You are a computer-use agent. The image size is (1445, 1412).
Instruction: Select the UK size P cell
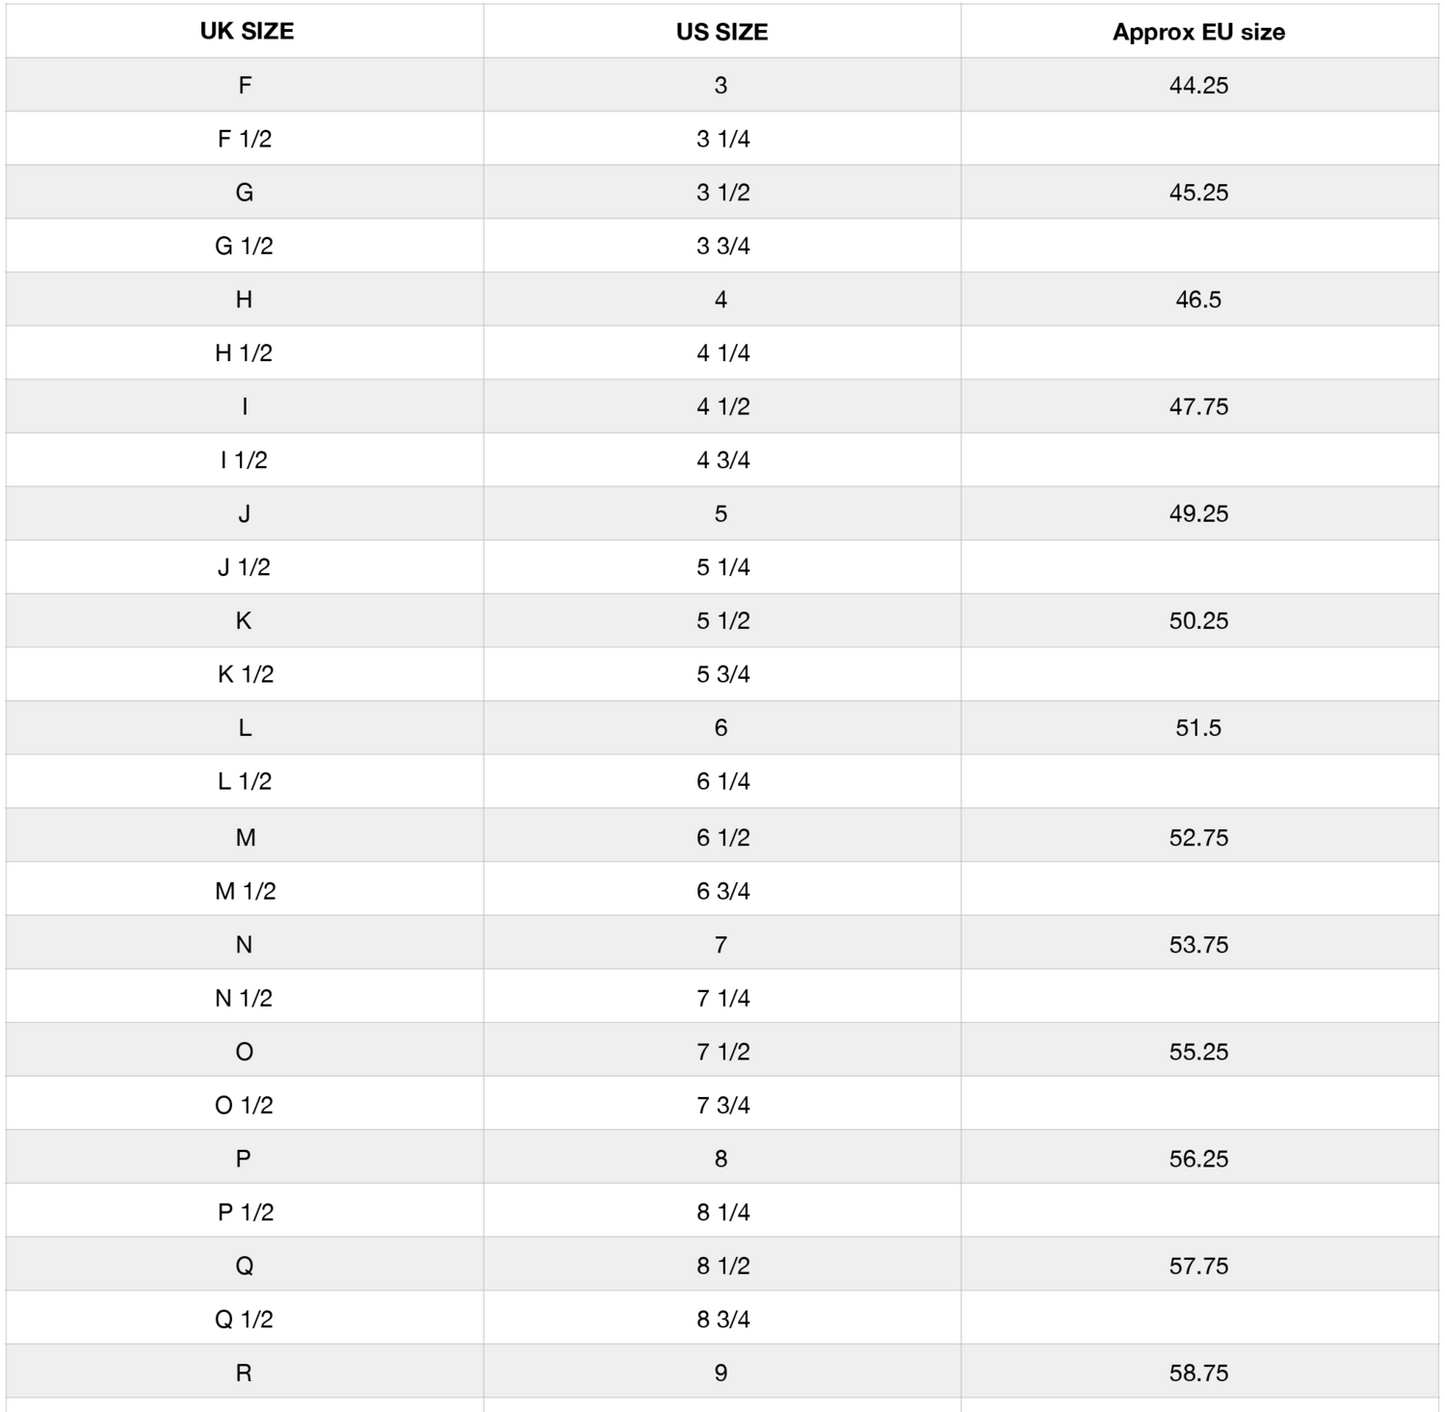(243, 1158)
